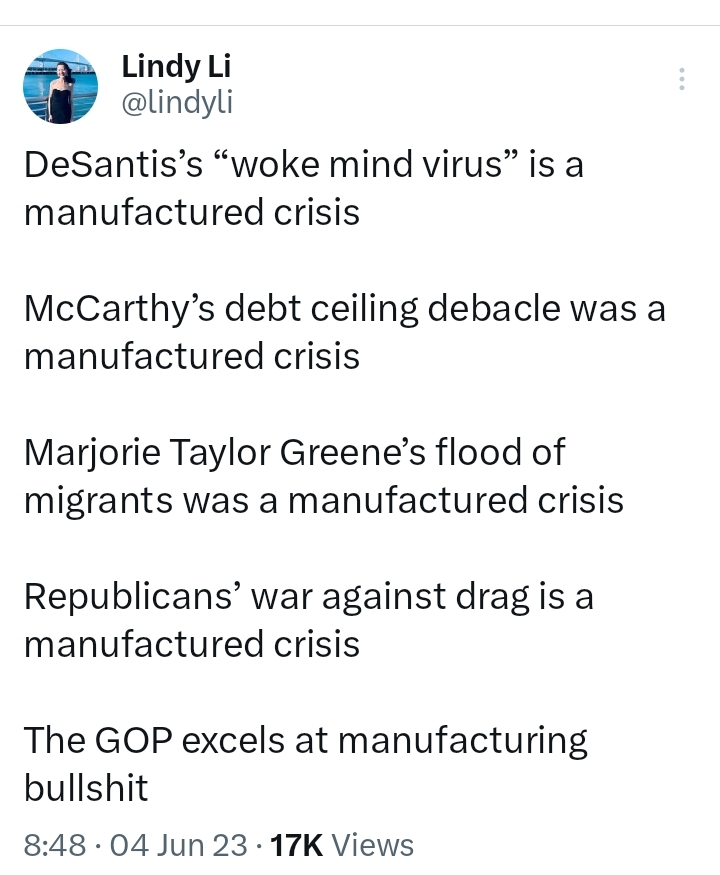Open the 17K view count
This screenshot has width=720, height=875.
(296, 844)
